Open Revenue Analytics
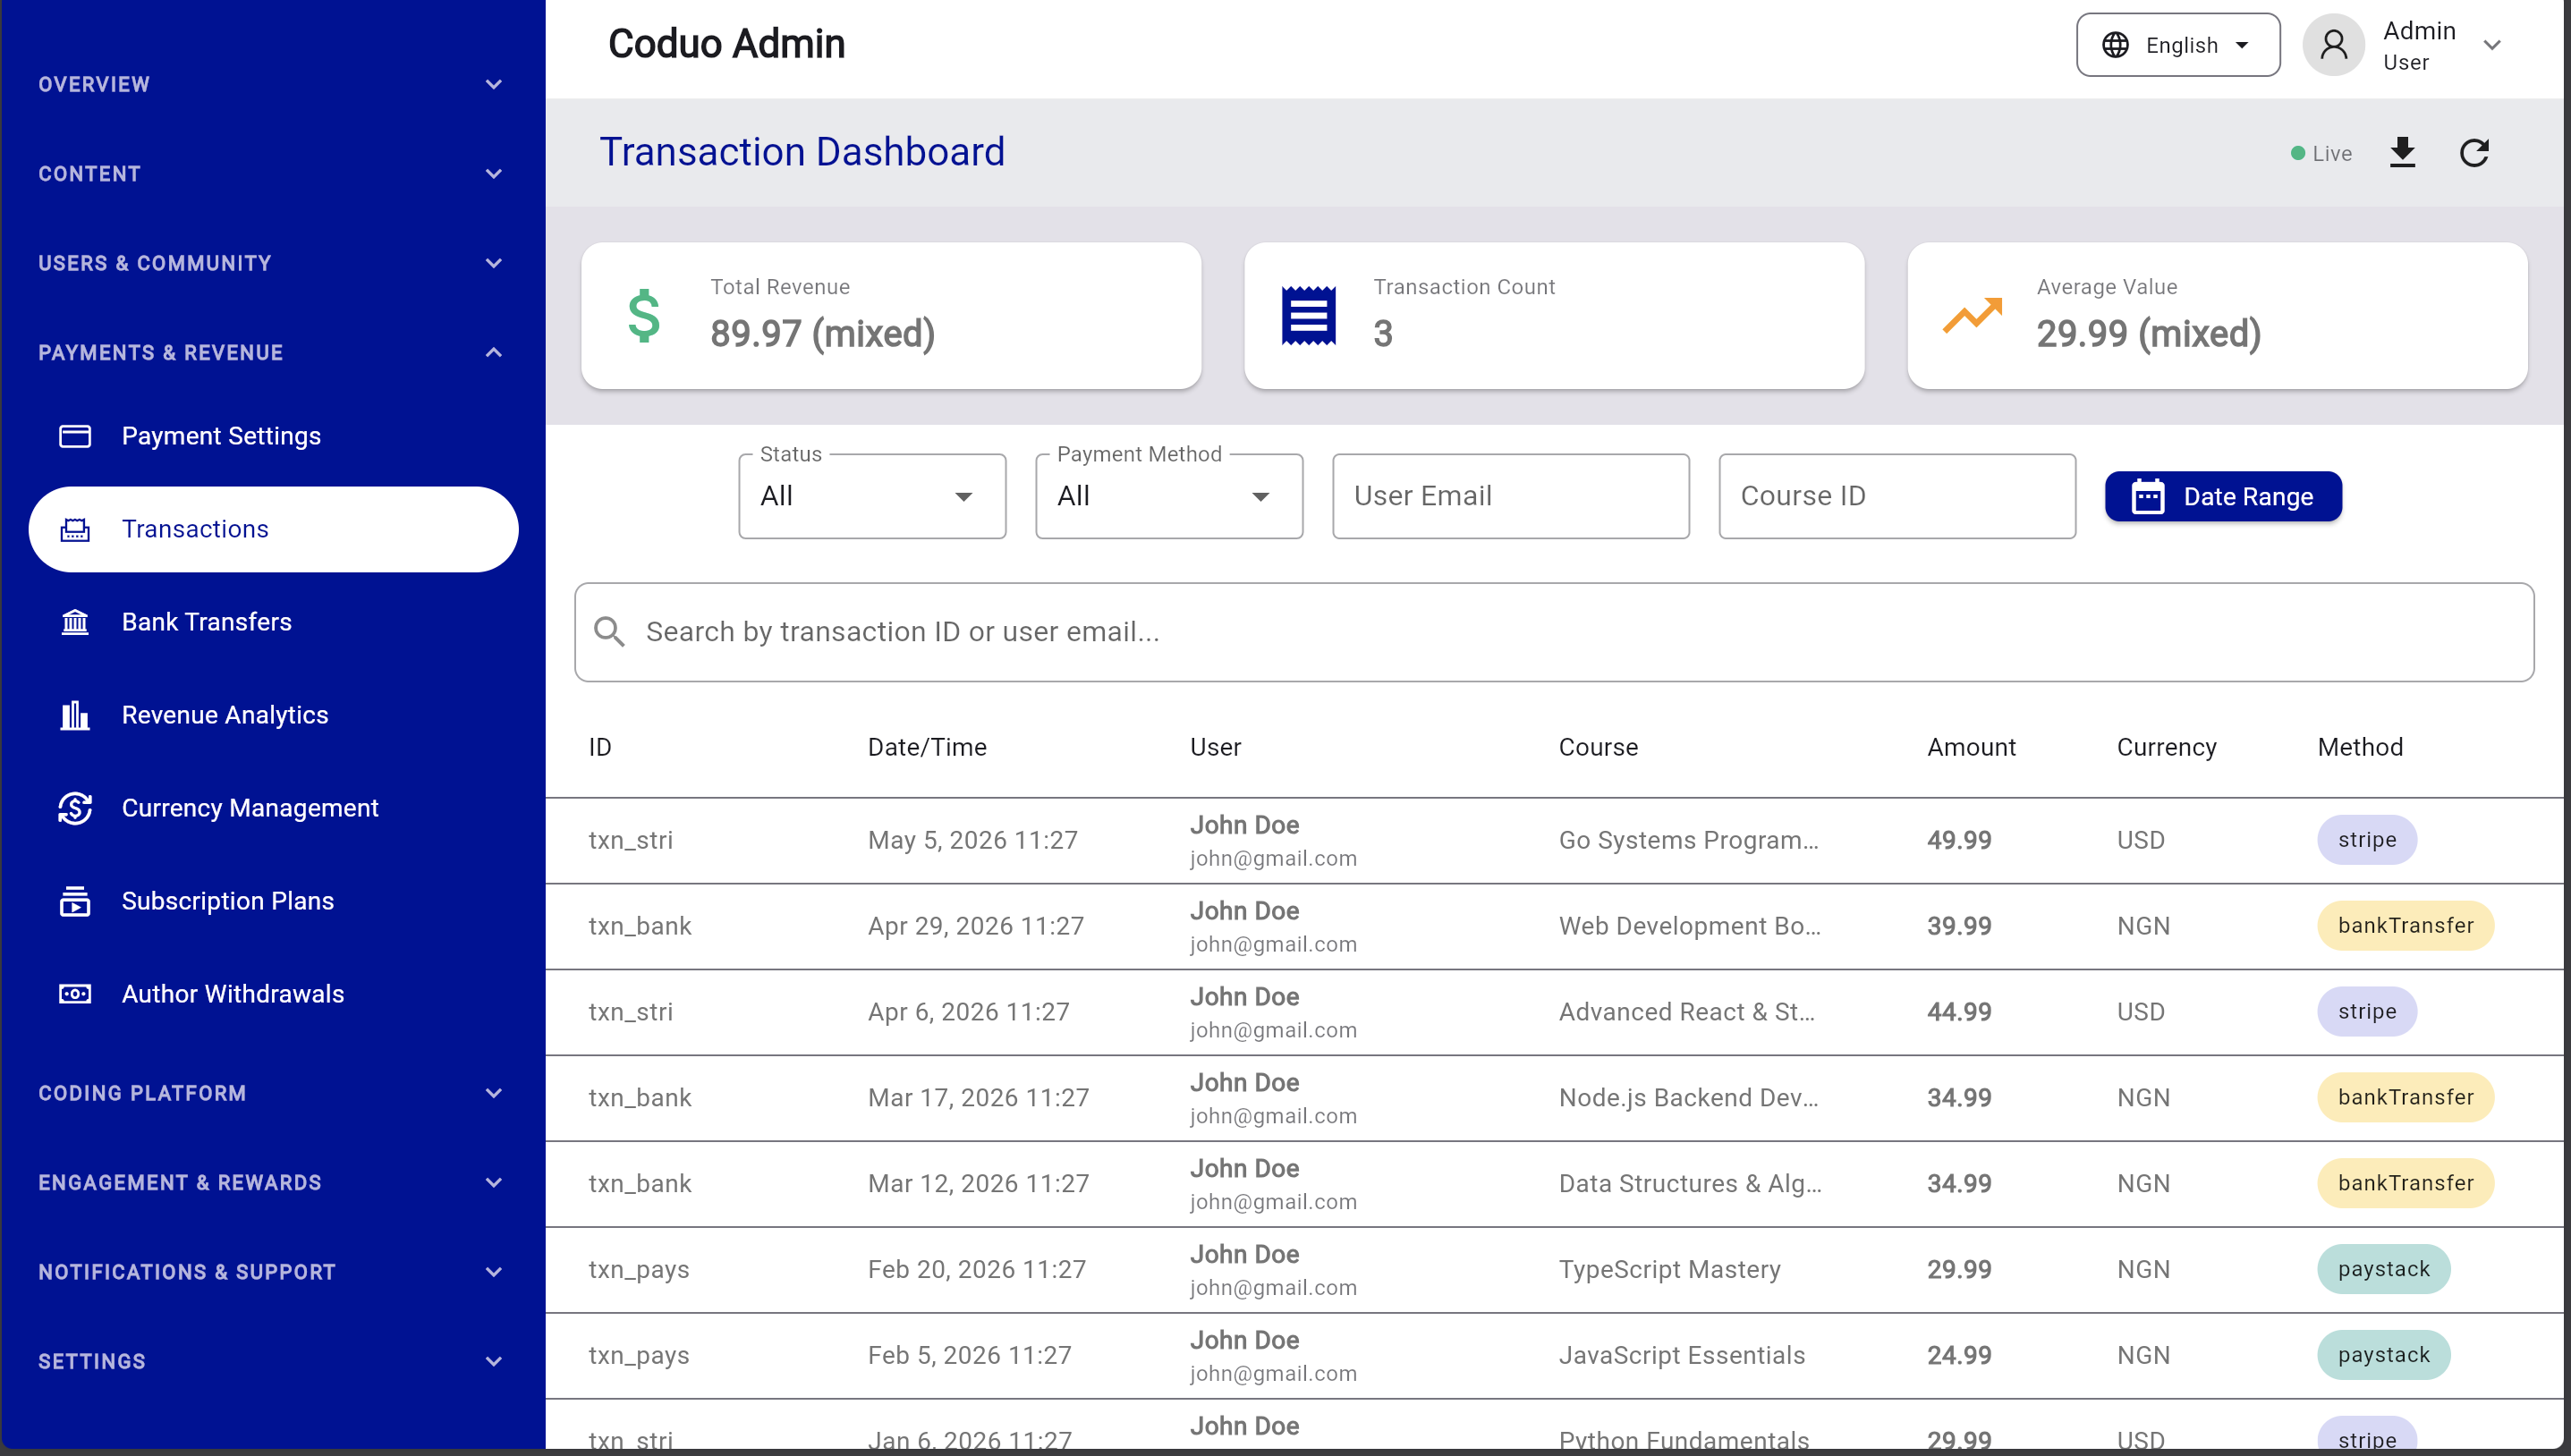2571x1456 pixels. [x=273, y=715]
